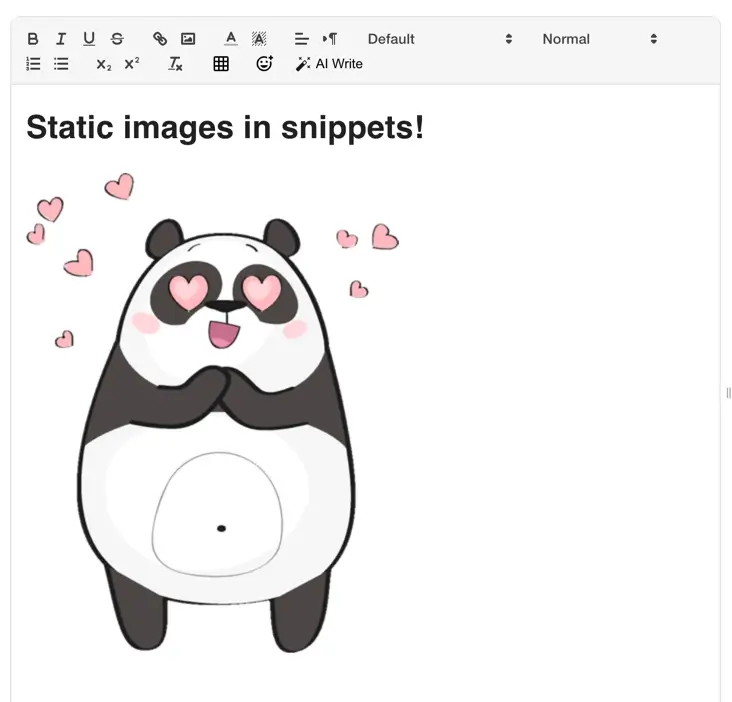Toggle underline formatting
Screen dimensions: 732x702
(89, 39)
